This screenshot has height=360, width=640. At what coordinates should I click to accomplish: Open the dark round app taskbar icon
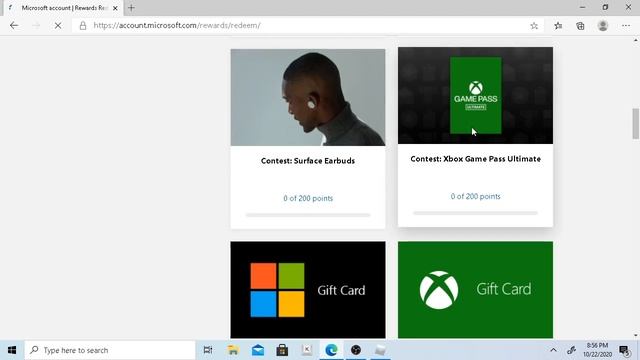[356, 350]
